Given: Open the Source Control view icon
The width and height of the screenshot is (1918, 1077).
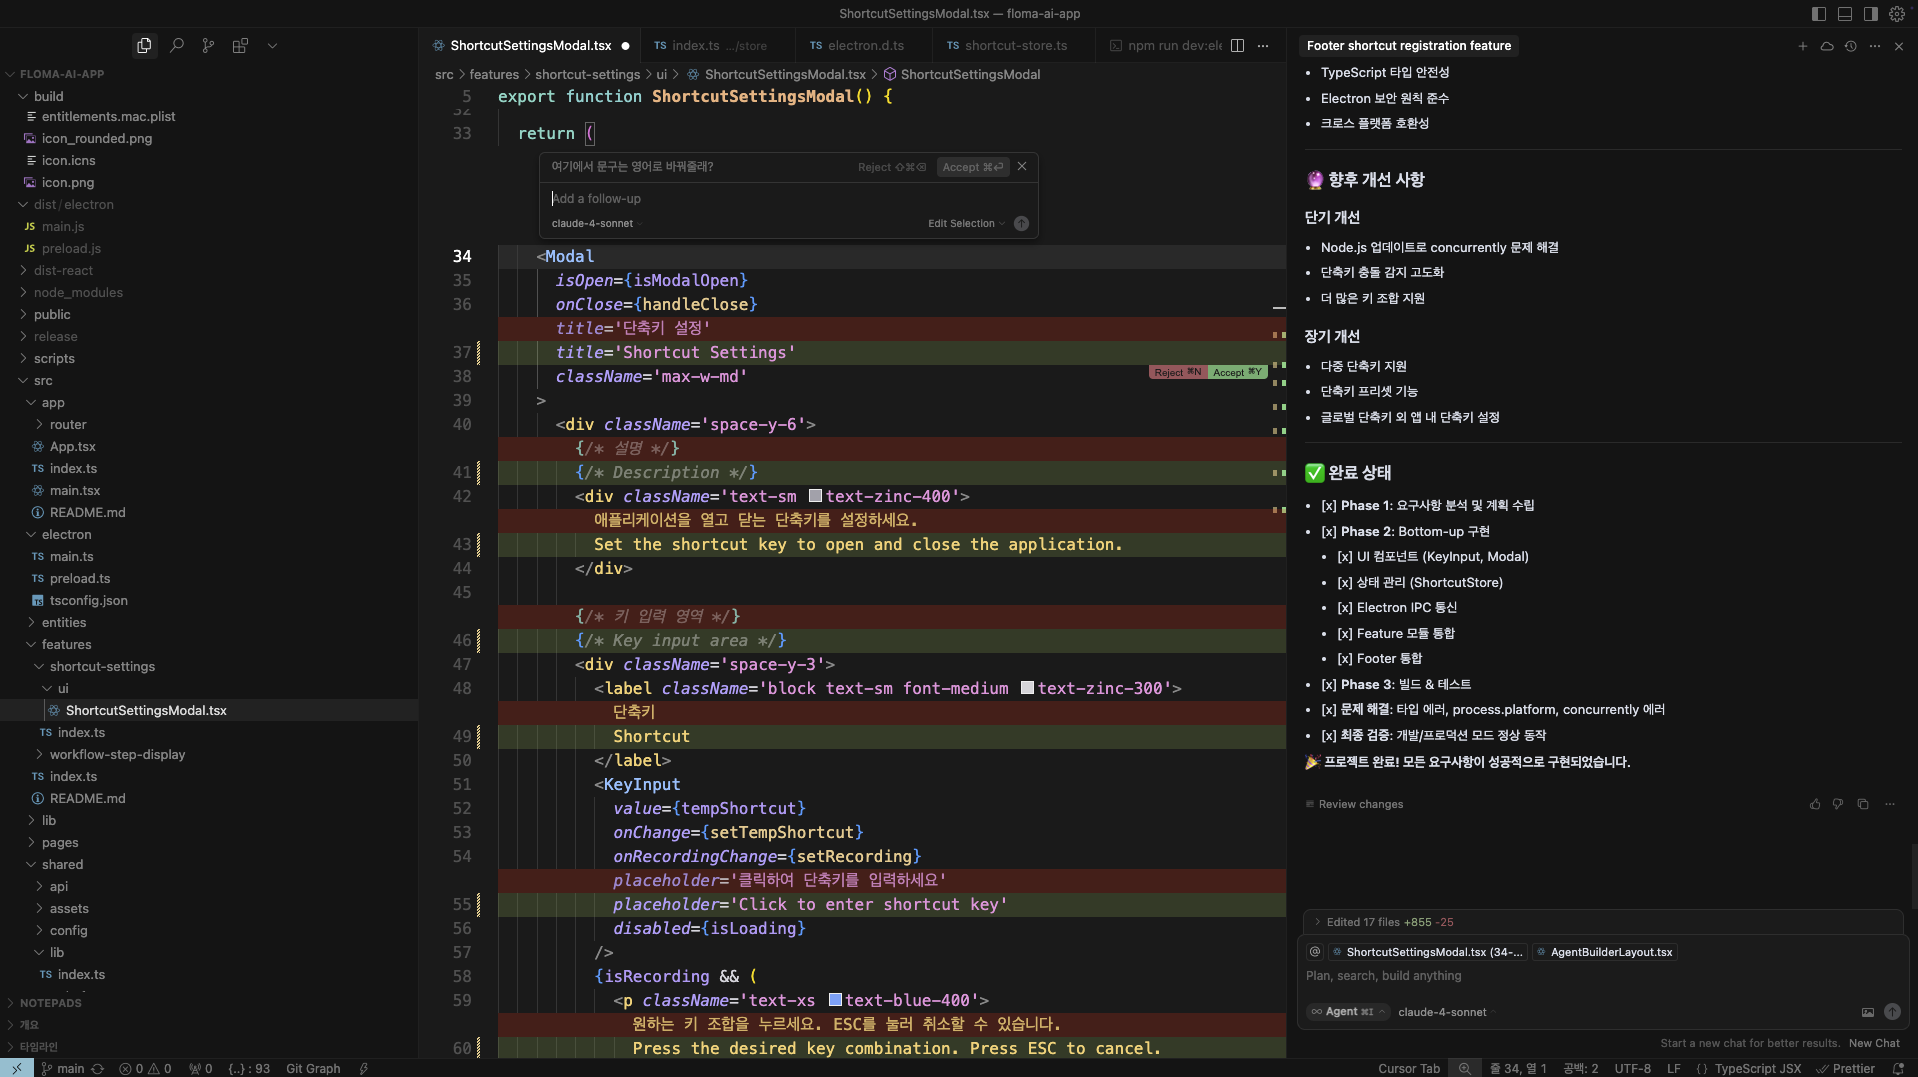Looking at the screenshot, I should (x=208, y=45).
